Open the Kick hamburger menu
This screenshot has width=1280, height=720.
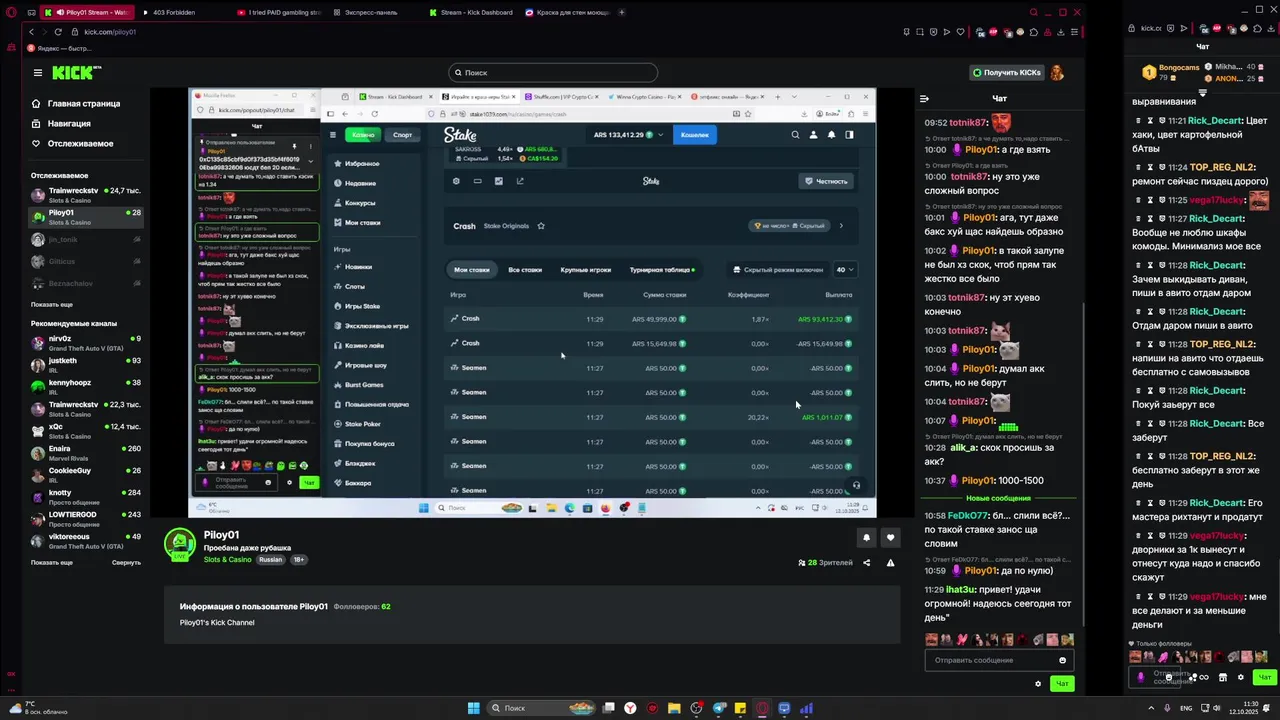37,72
